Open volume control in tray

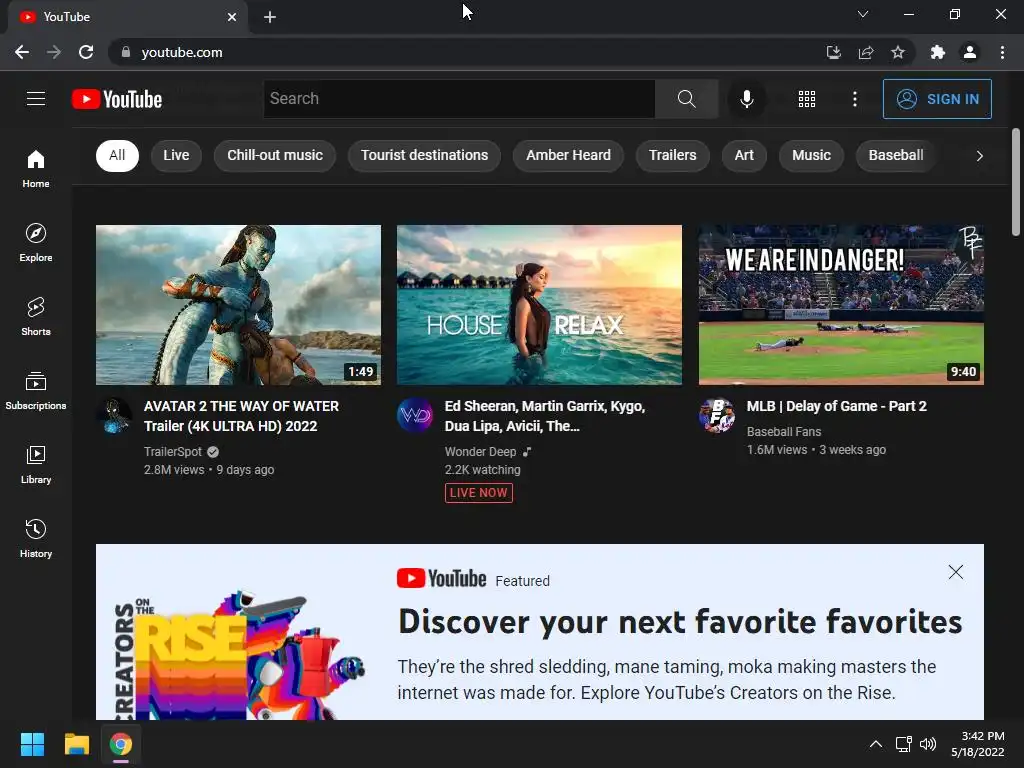[x=928, y=744]
